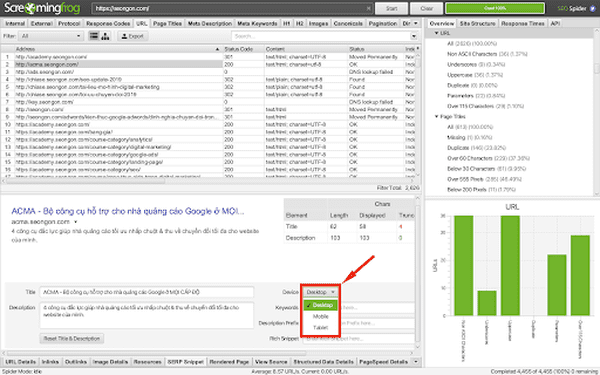Open URL Details bottom tab
600x375 pixels.
pyautogui.click(x=21, y=362)
